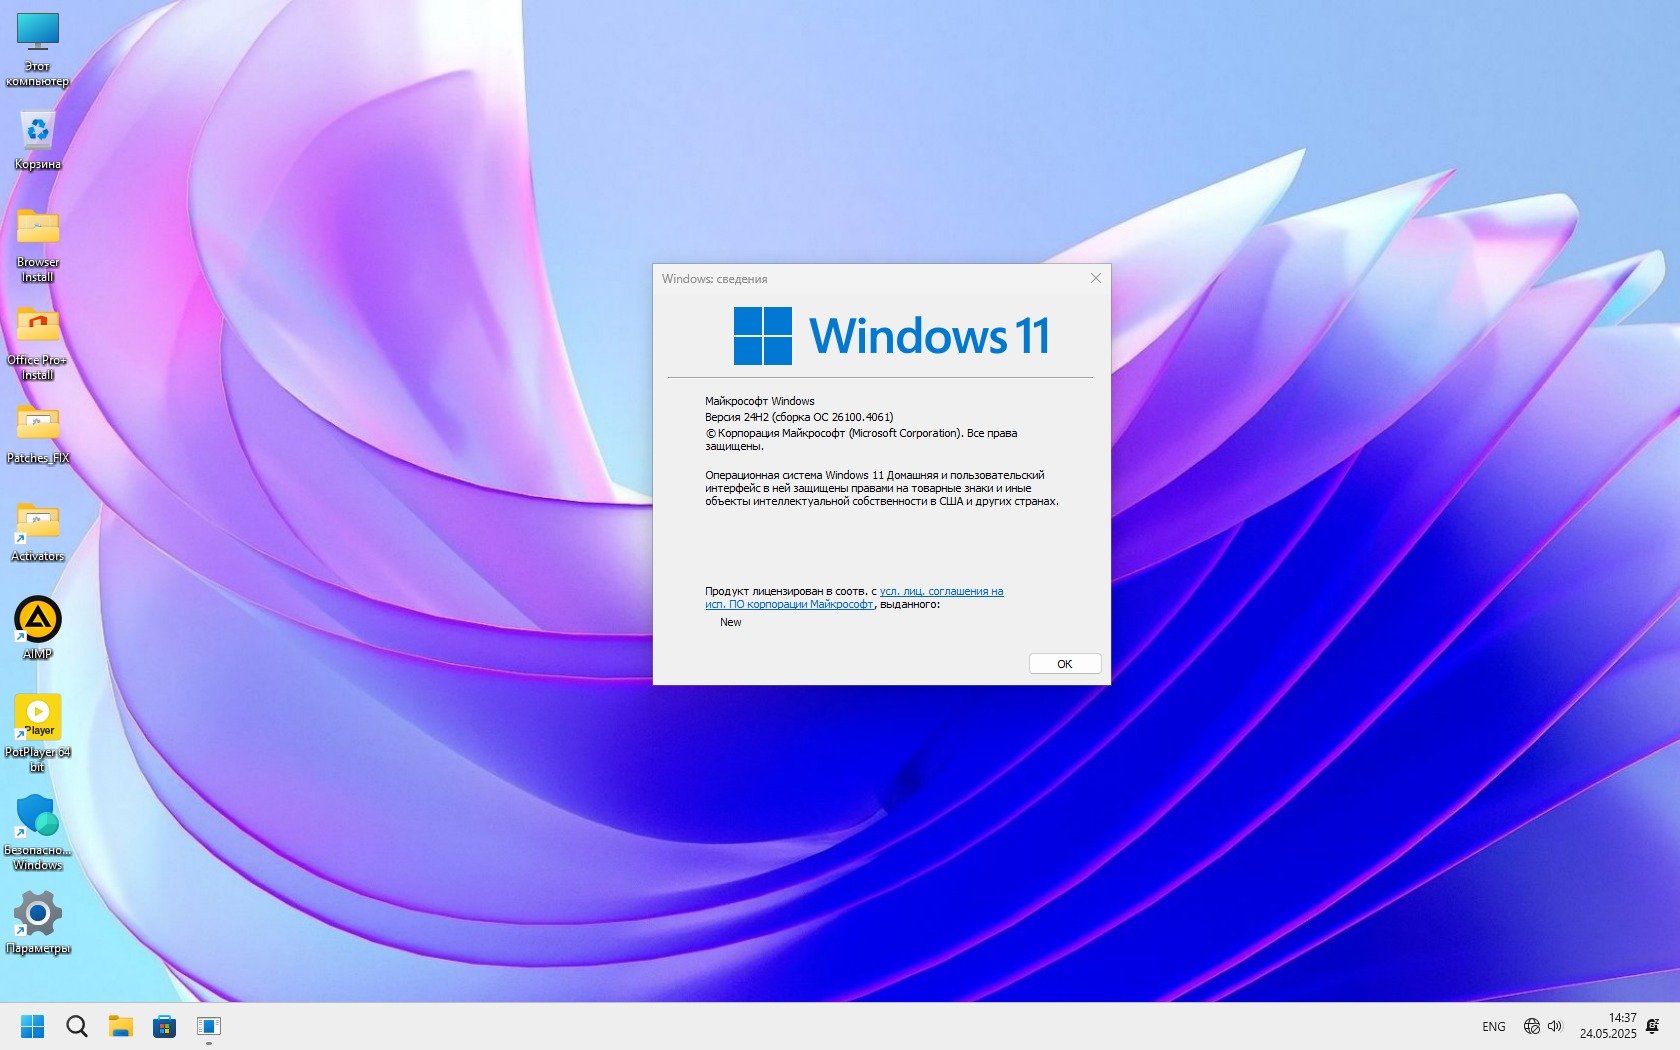Switch the ENG input language indicator

pyautogui.click(x=1494, y=1027)
